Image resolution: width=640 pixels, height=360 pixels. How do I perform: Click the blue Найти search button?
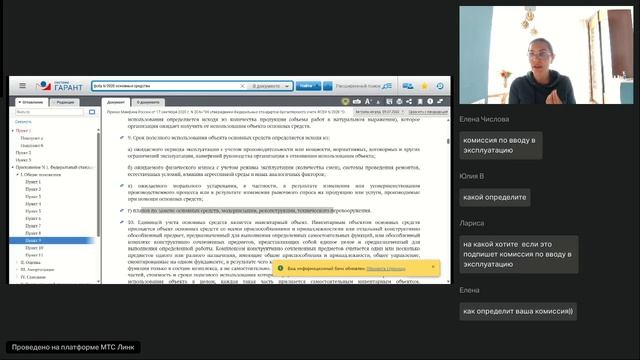pyautogui.click(x=308, y=86)
